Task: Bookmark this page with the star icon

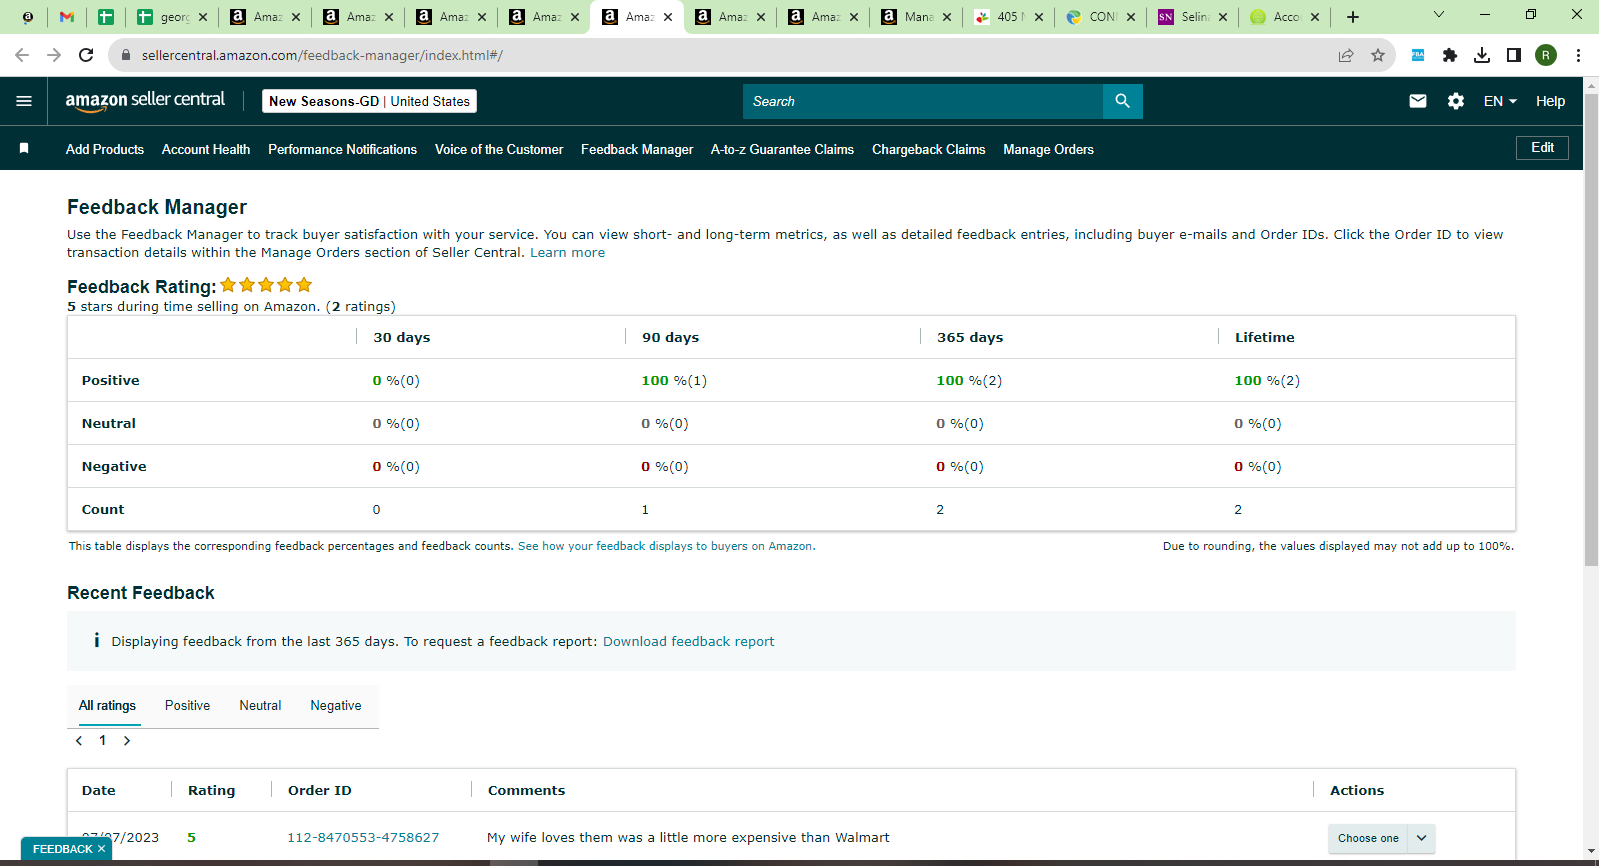Action: point(1378,55)
